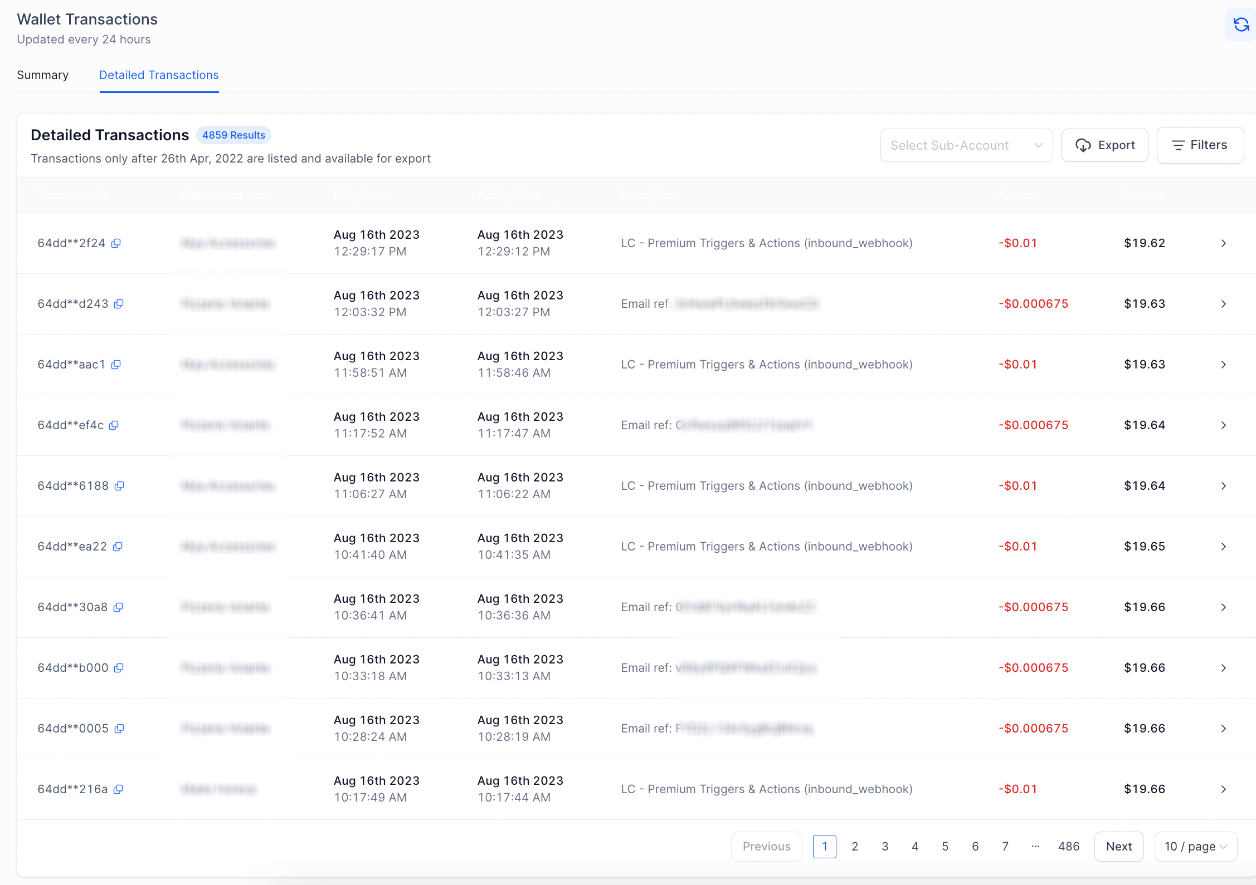This screenshot has height=885, width=1256.
Task: Click the Export button
Action: pyautogui.click(x=1104, y=145)
